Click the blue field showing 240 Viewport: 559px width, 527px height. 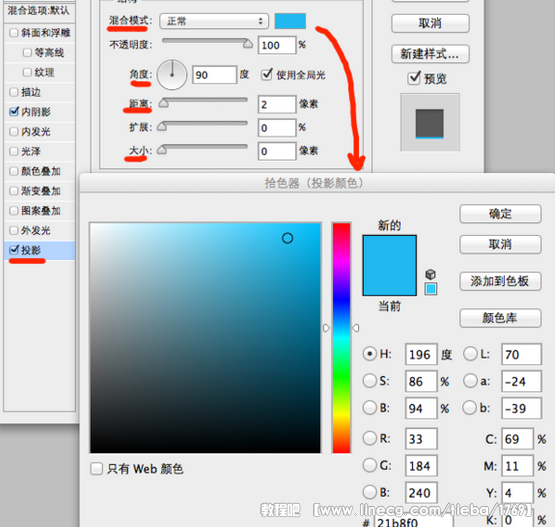click(421, 493)
